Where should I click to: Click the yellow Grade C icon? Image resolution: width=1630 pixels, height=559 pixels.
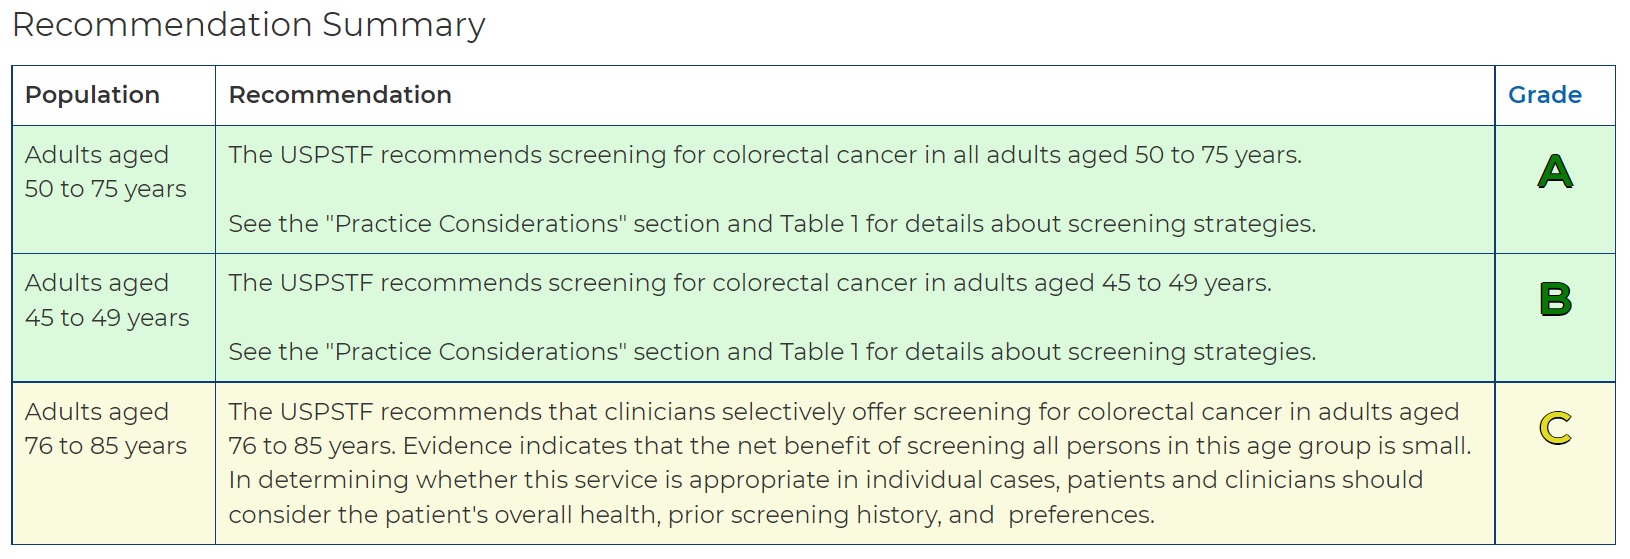pos(1555,428)
